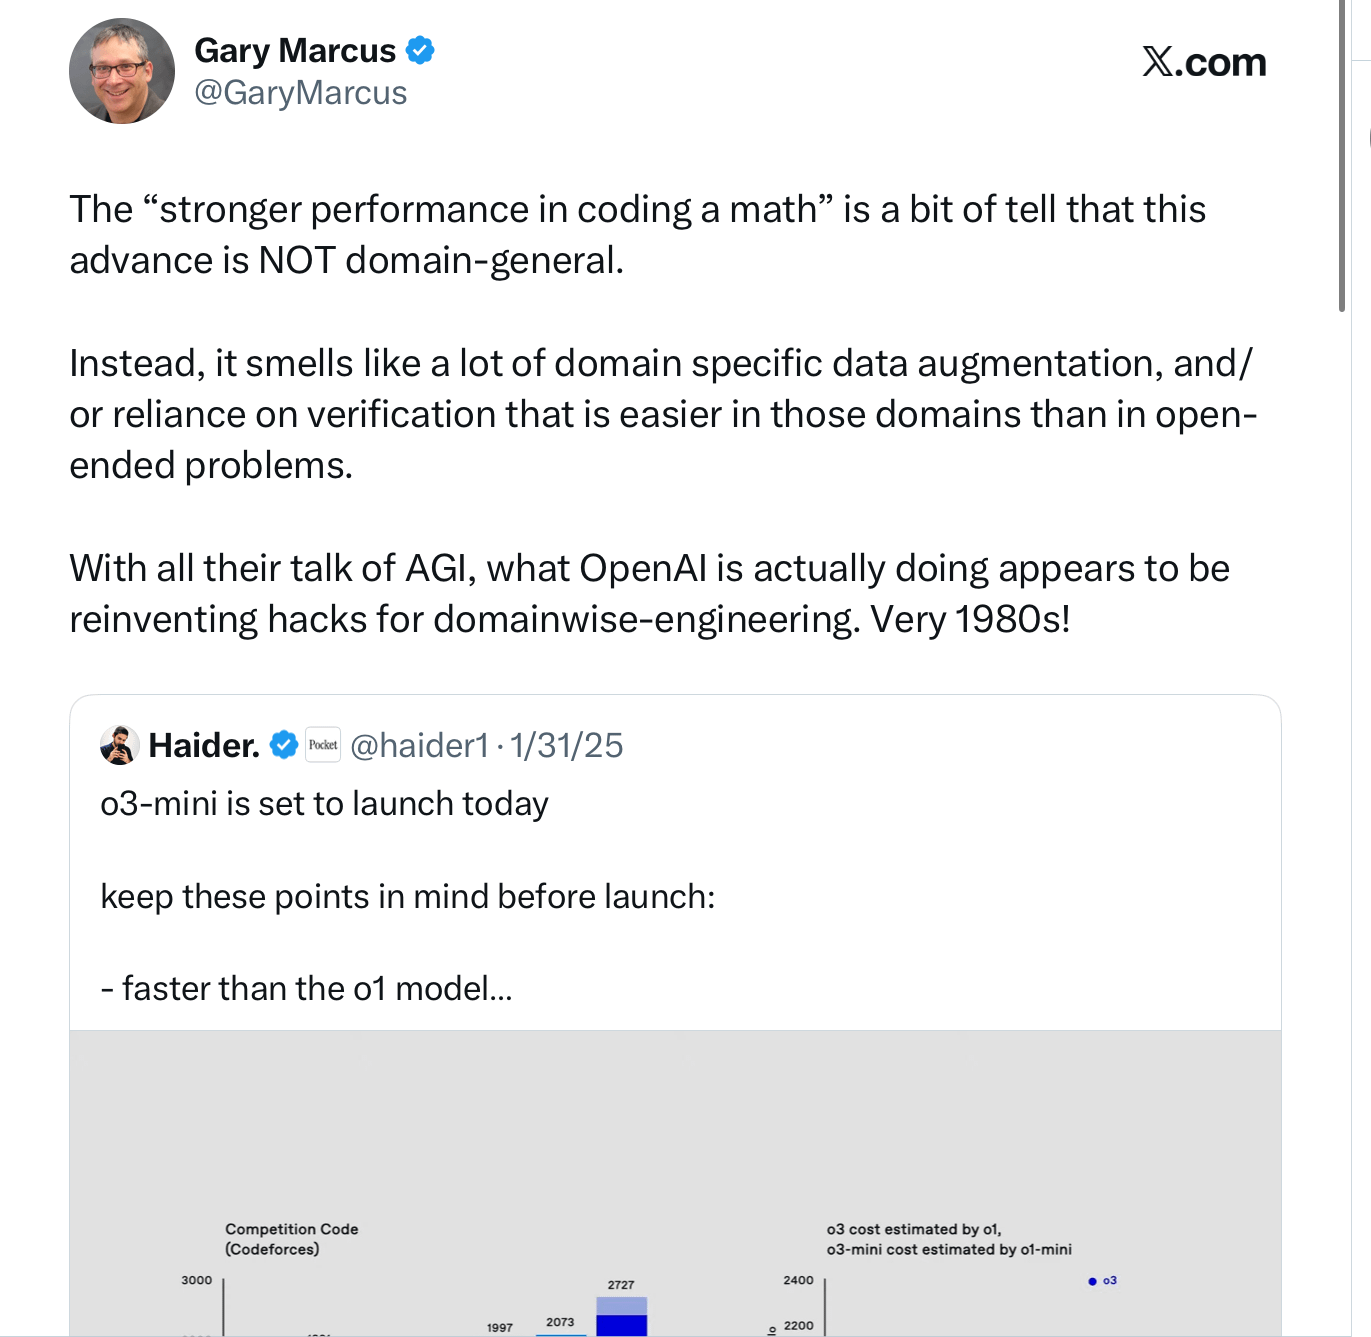Open the @GaryMarcus handle link
This screenshot has height=1337, width=1371.
300,93
